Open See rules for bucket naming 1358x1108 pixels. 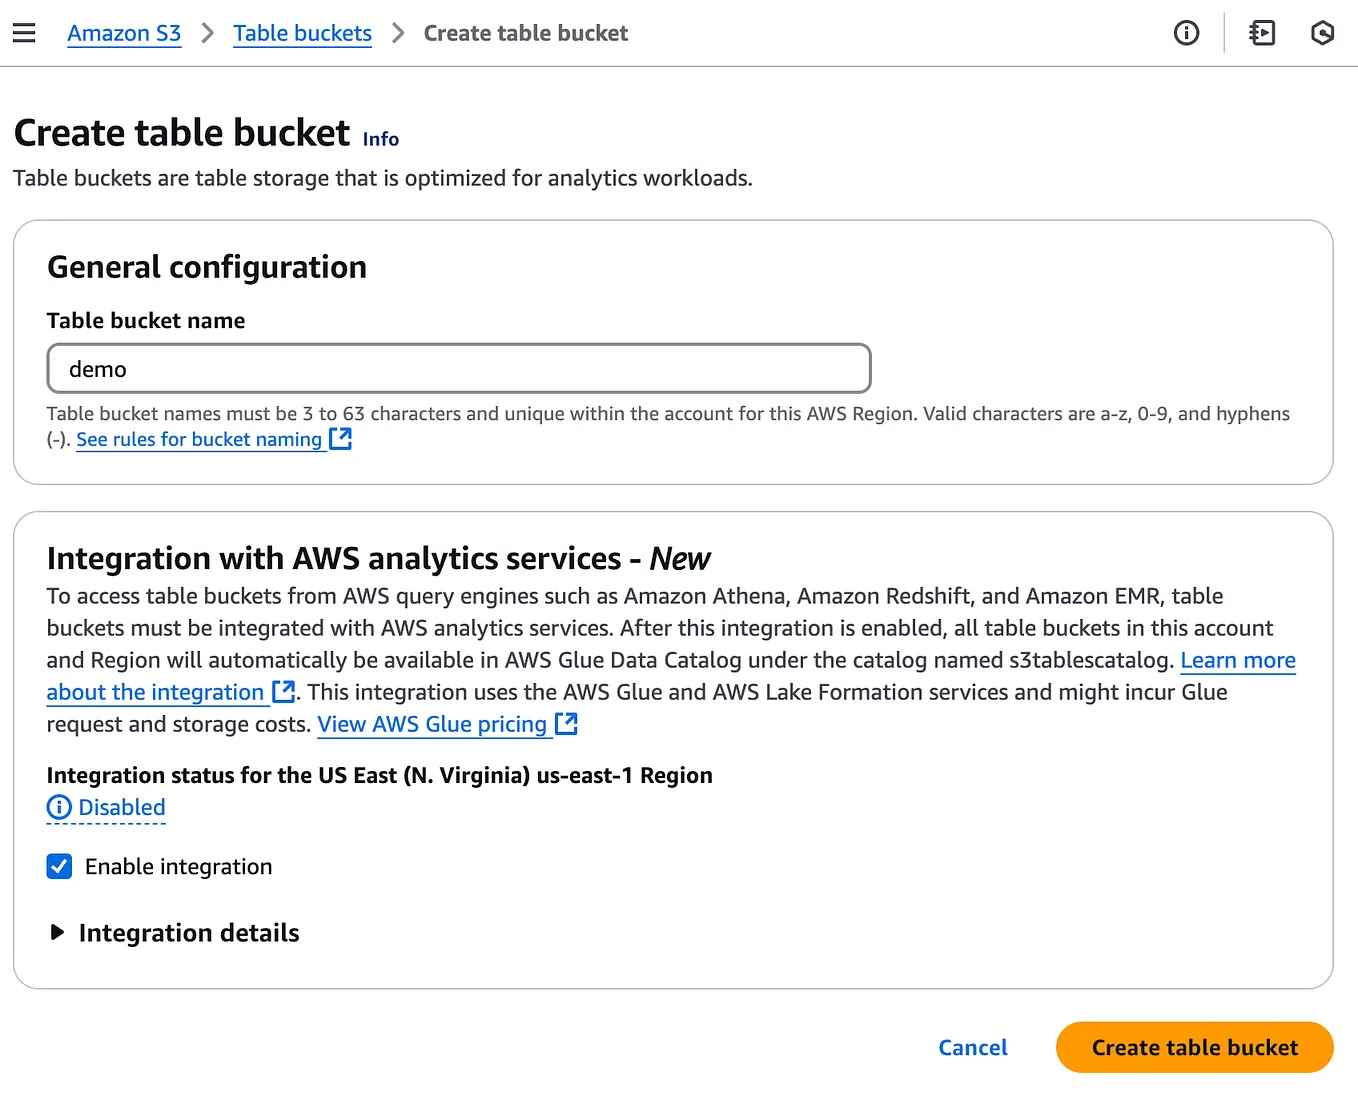pyautogui.click(x=199, y=439)
